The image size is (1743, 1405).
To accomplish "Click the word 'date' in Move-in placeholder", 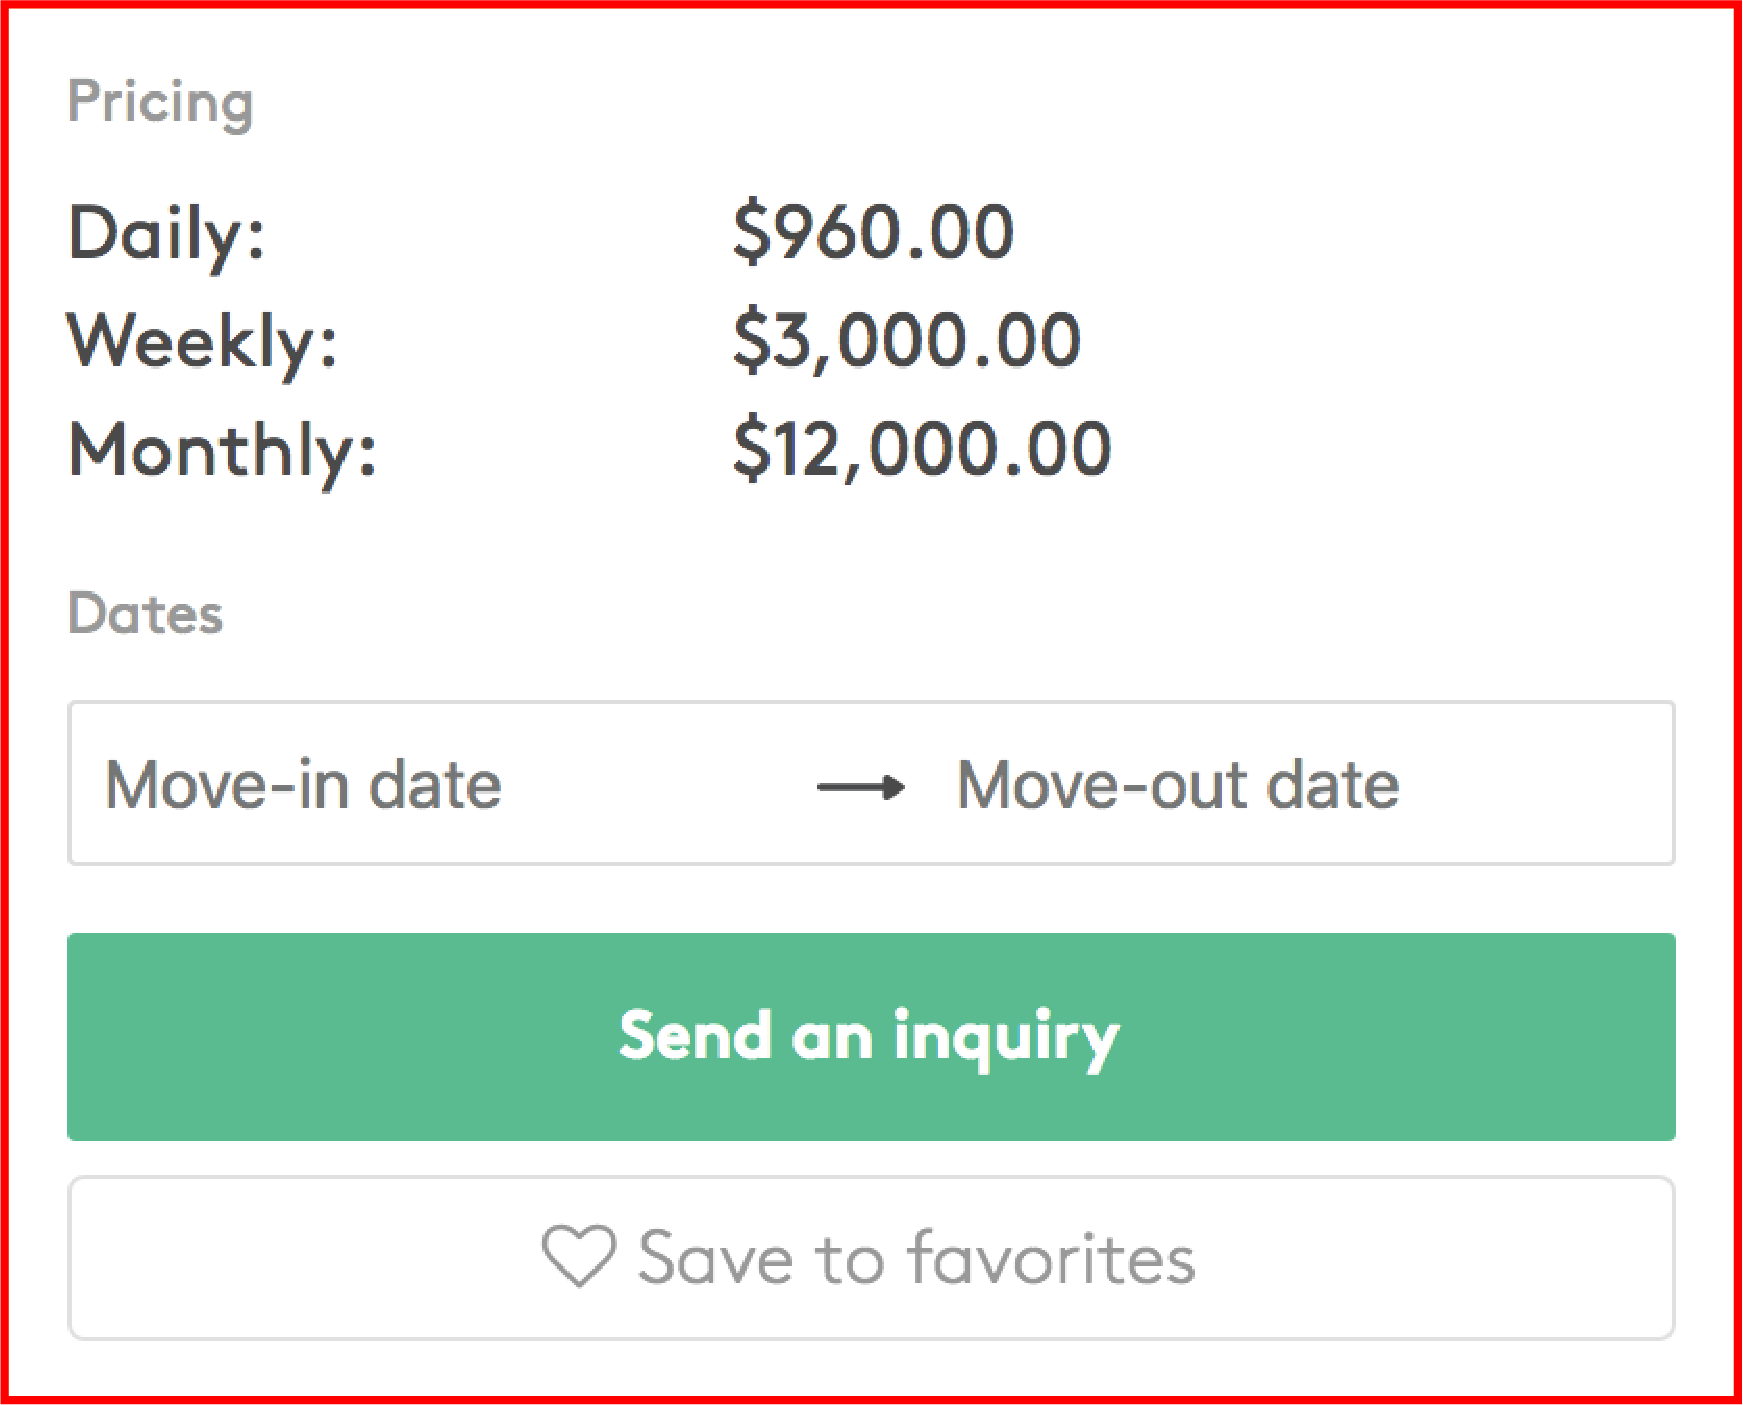I will click(x=435, y=785).
